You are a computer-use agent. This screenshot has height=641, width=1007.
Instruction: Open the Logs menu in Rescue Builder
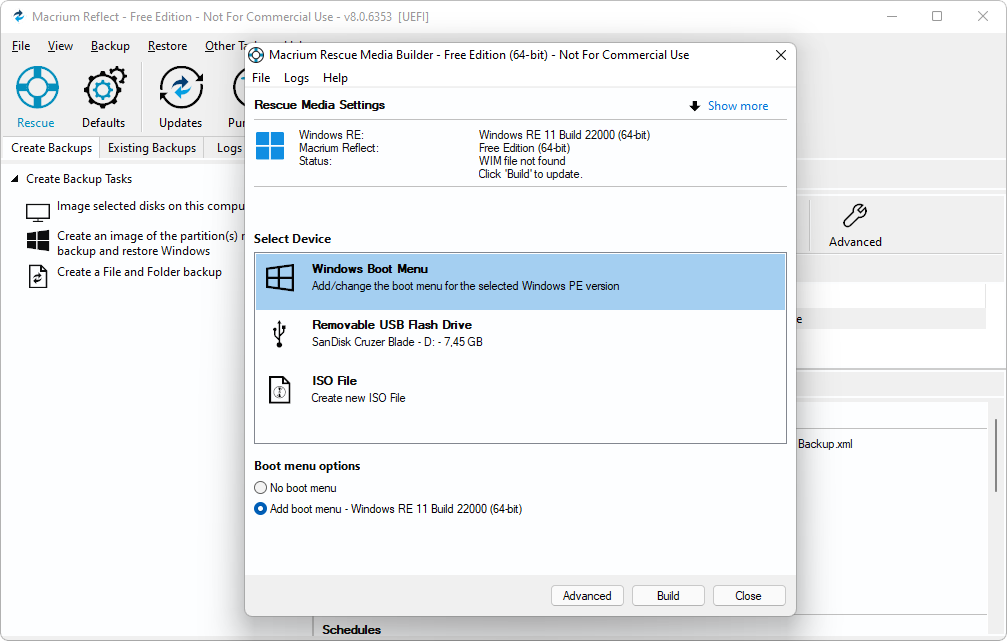pos(296,78)
